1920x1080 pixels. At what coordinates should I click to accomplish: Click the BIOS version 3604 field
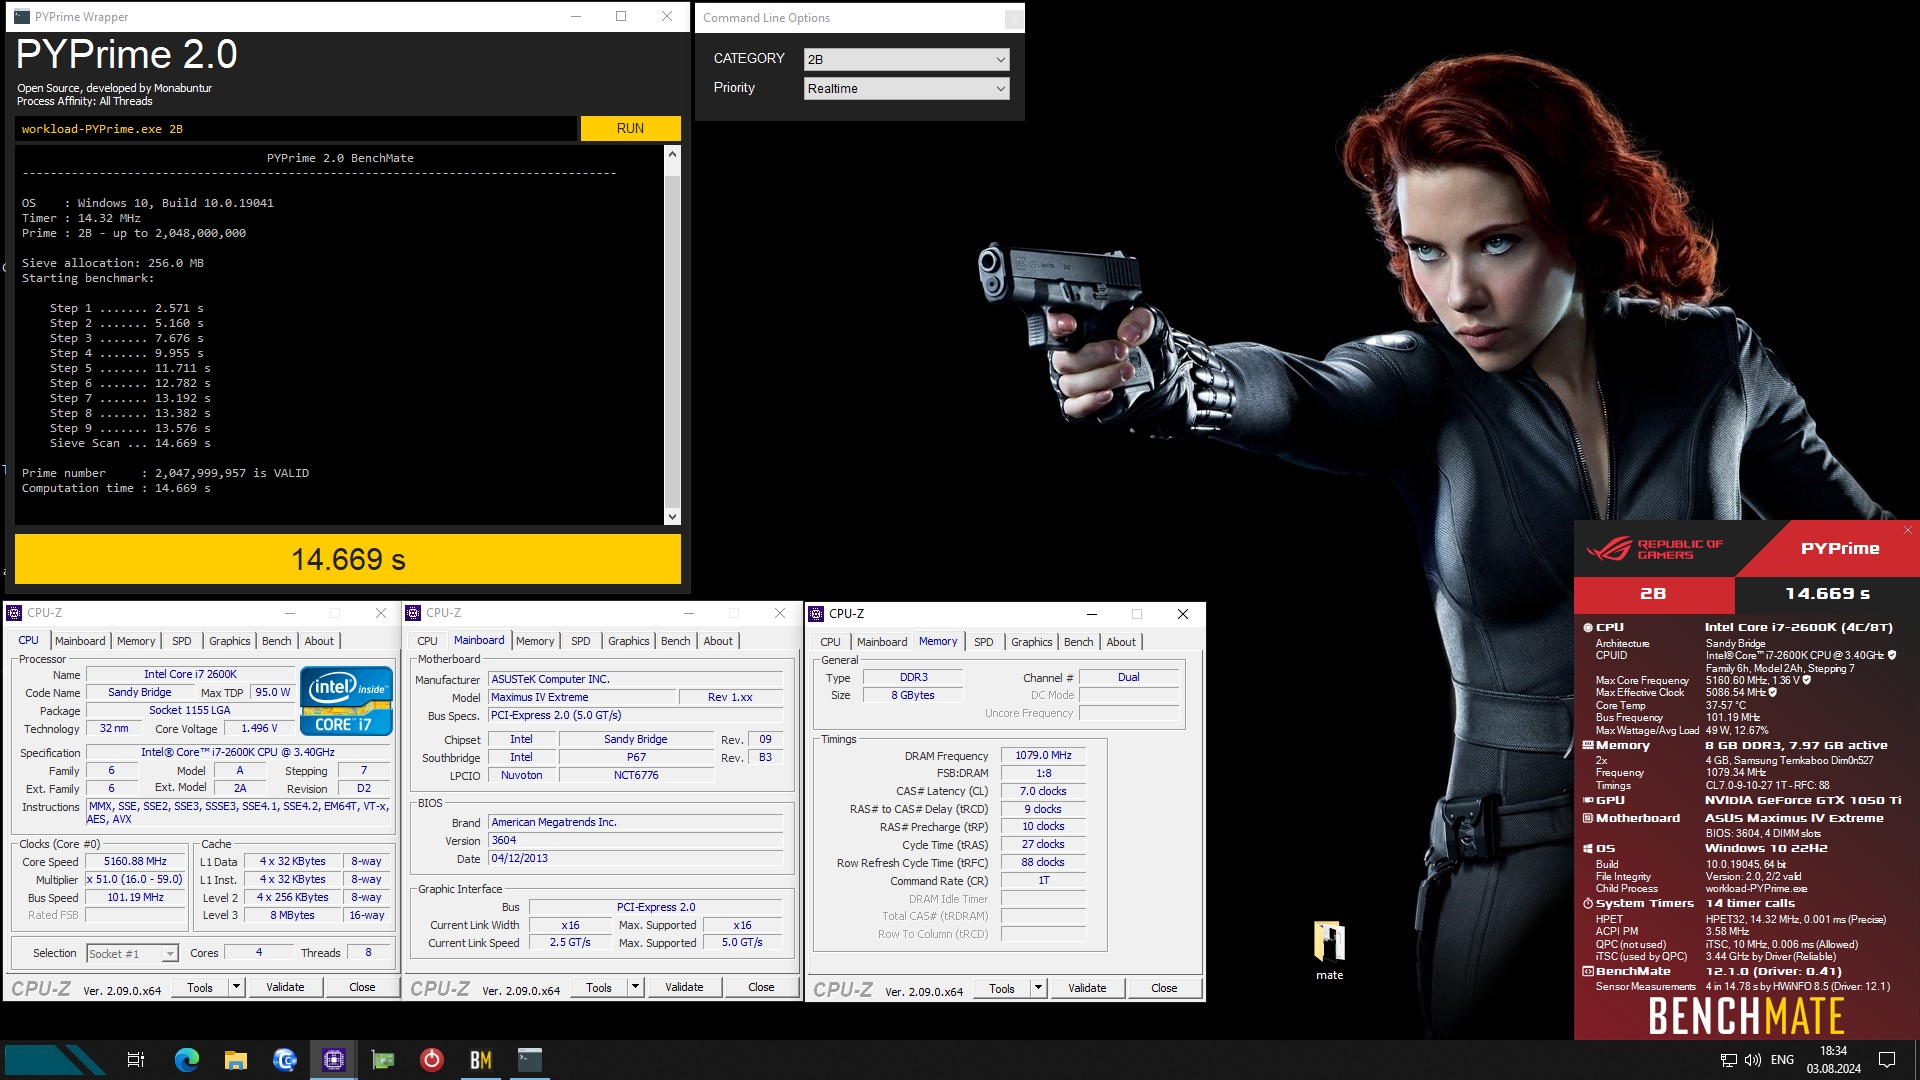tap(635, 841)
